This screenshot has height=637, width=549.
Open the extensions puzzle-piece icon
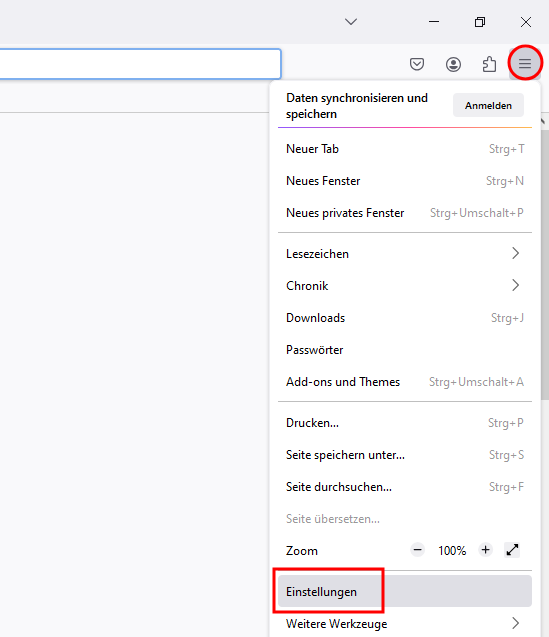489,64
